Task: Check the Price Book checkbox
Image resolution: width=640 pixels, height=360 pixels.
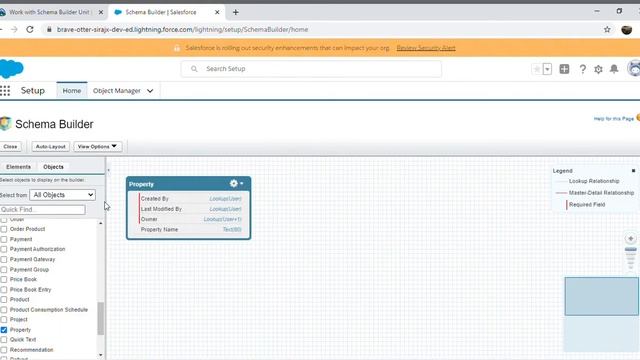Action: point(4,279)
